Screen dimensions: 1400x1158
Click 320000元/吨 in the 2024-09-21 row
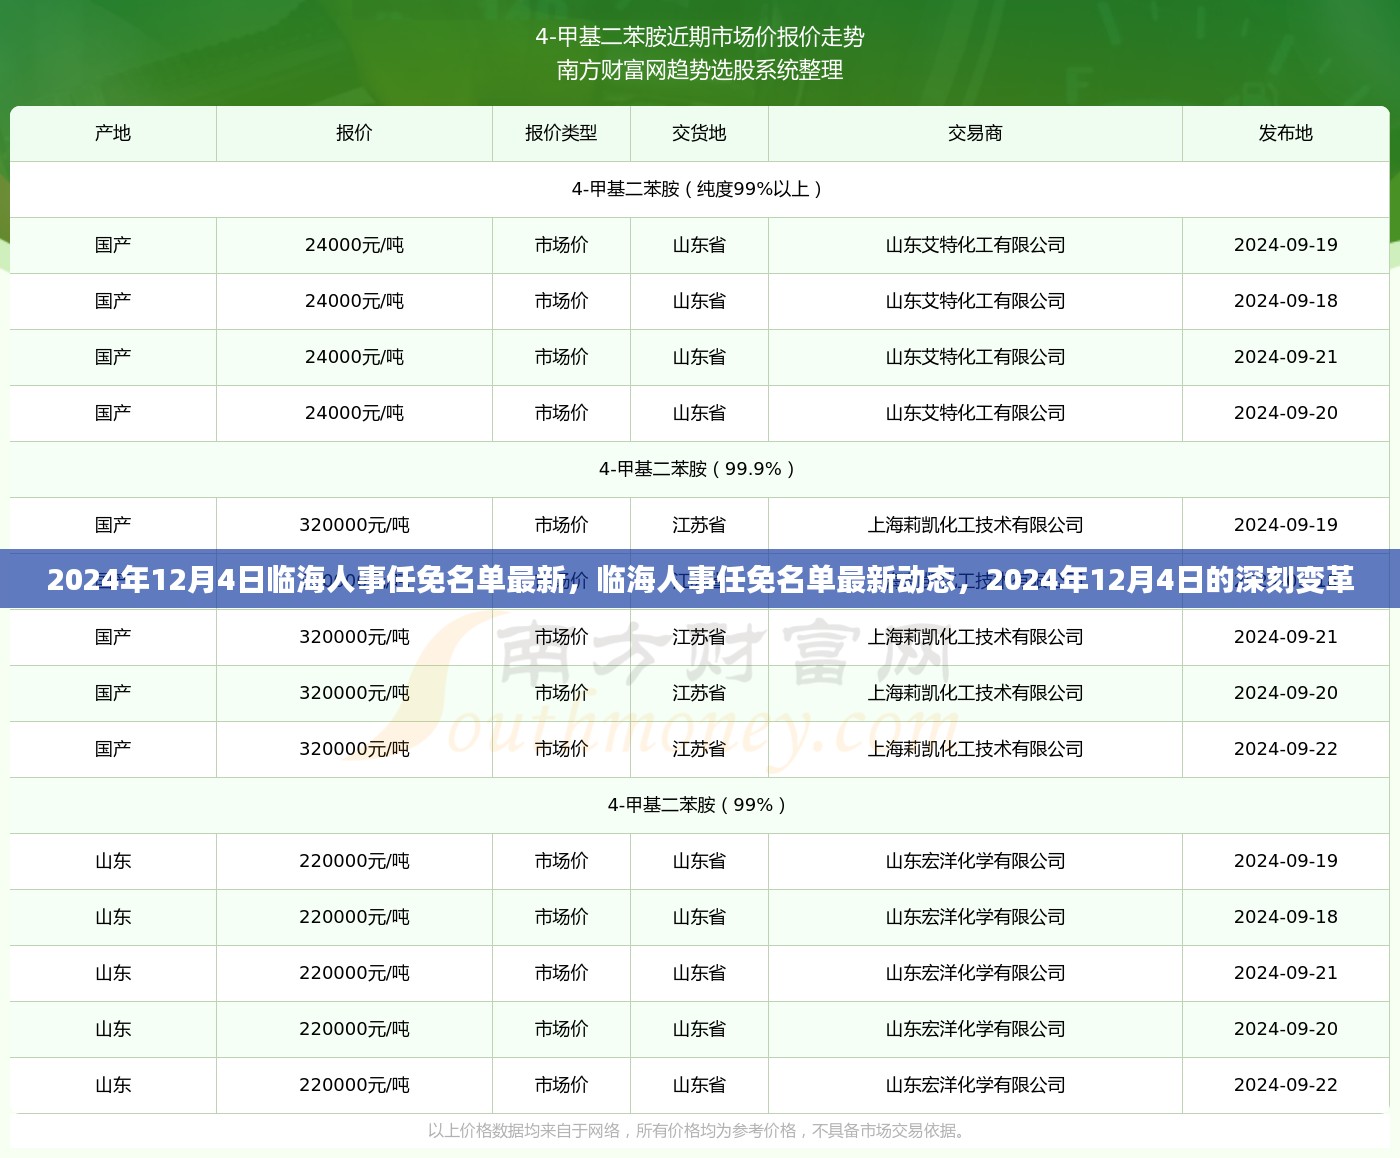(354, 637)
